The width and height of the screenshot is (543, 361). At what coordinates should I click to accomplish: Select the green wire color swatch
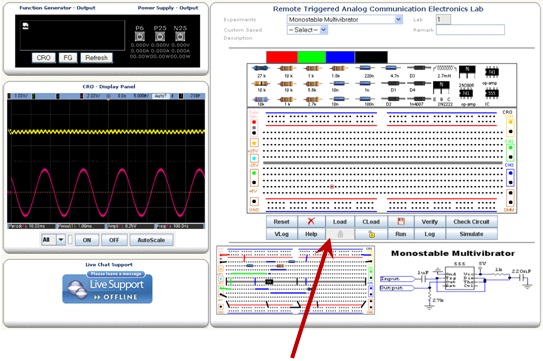coord(311,57)
